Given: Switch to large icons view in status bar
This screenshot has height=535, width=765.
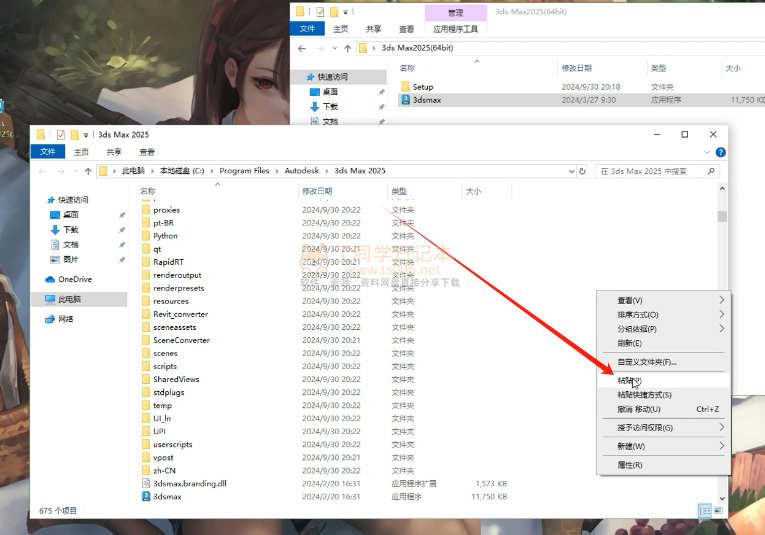Looking at the screenshot, I should pyautogui.click(x=718, y=510).
